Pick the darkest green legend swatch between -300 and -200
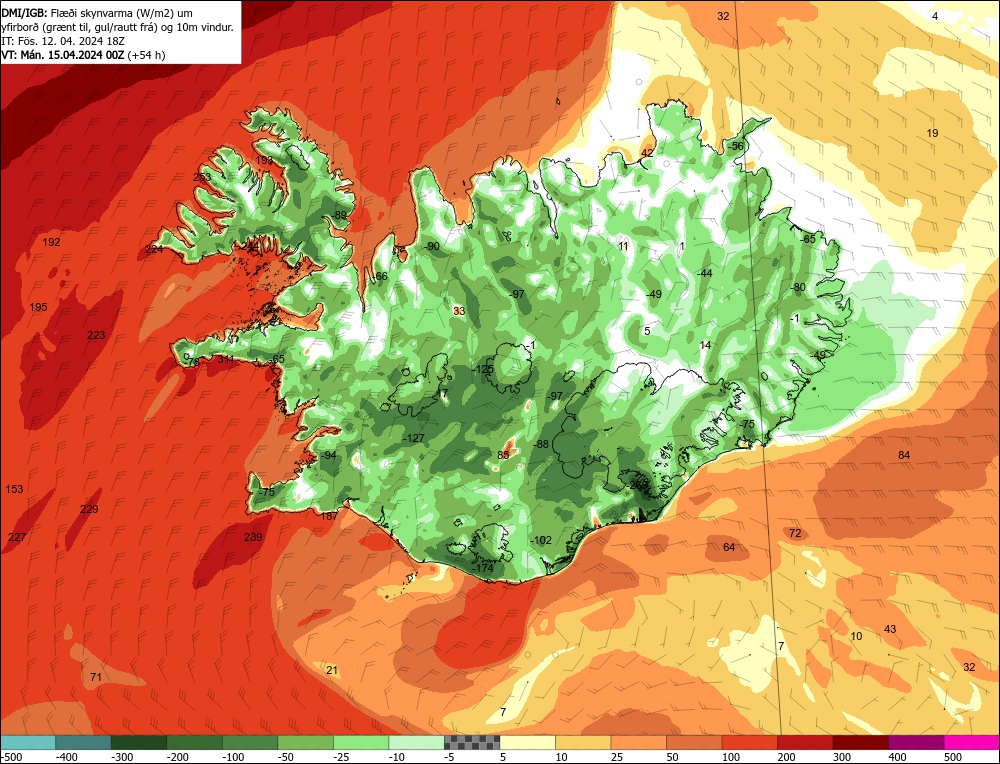Image resolution: width=1000 pixels, height=764 pixels. click(139, 742)
